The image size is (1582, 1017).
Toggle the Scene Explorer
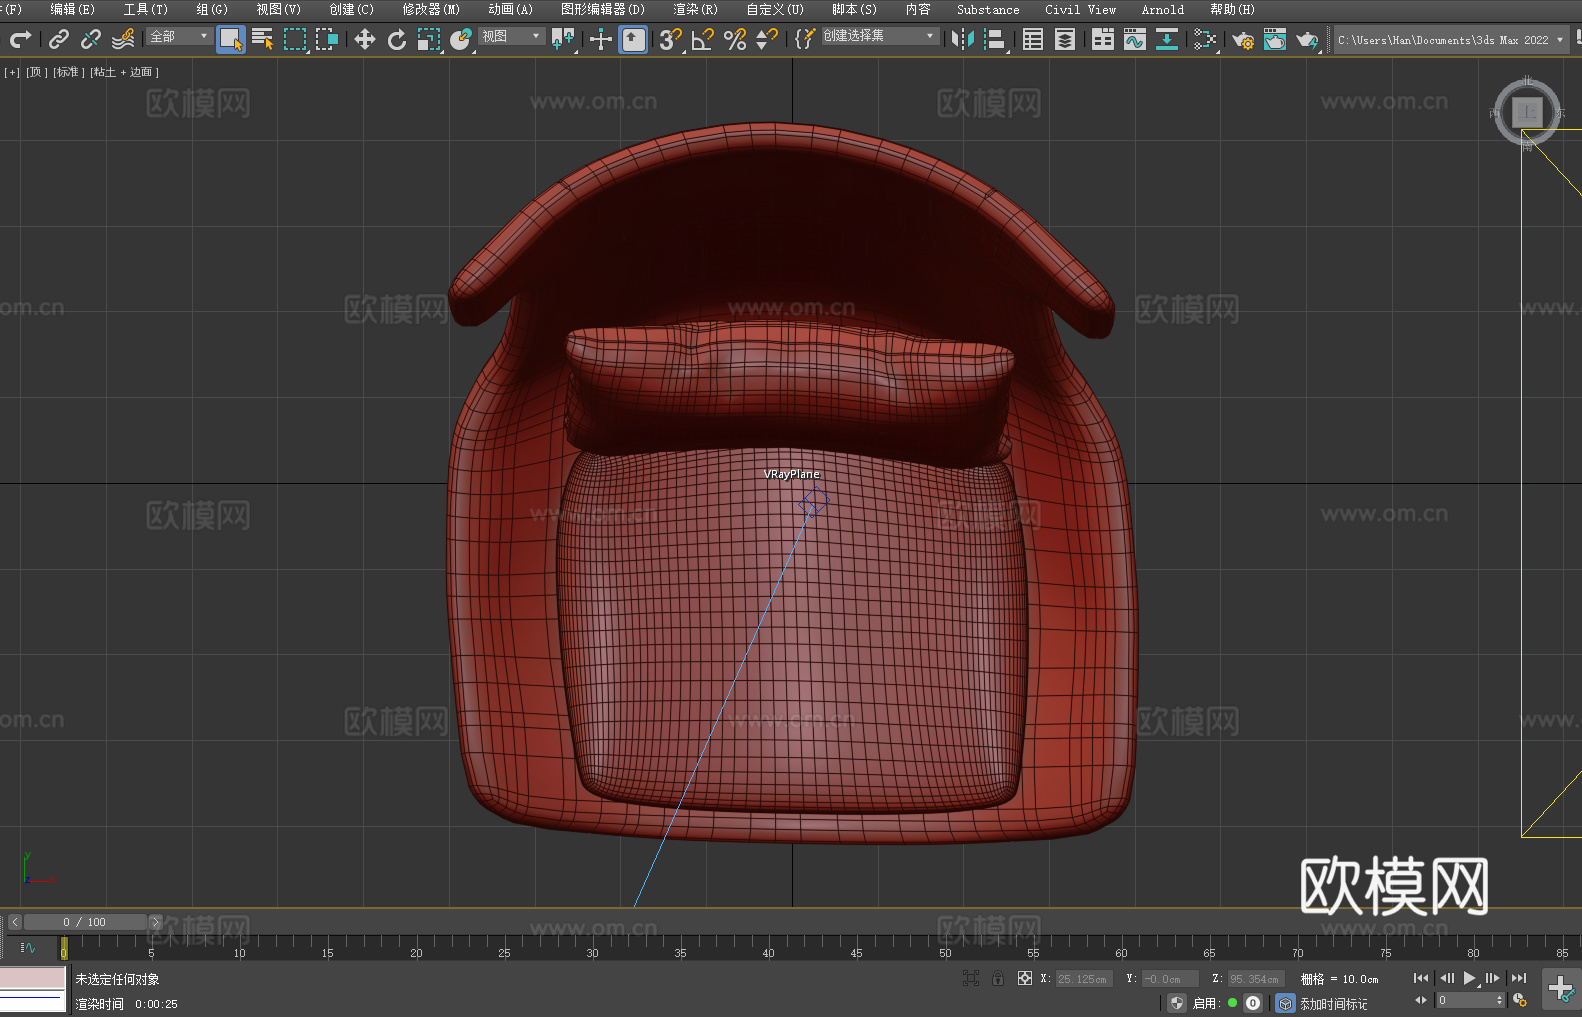[x=1033, y=39]
